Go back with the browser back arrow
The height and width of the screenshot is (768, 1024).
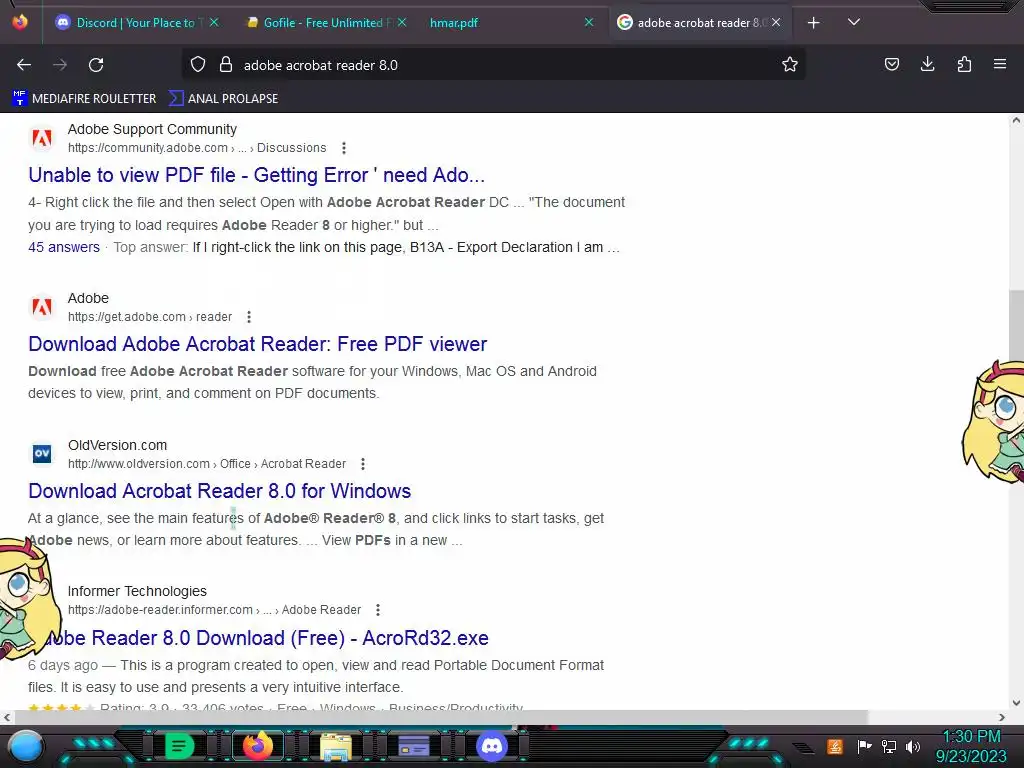pyautogui.click(x=24, y=65)
